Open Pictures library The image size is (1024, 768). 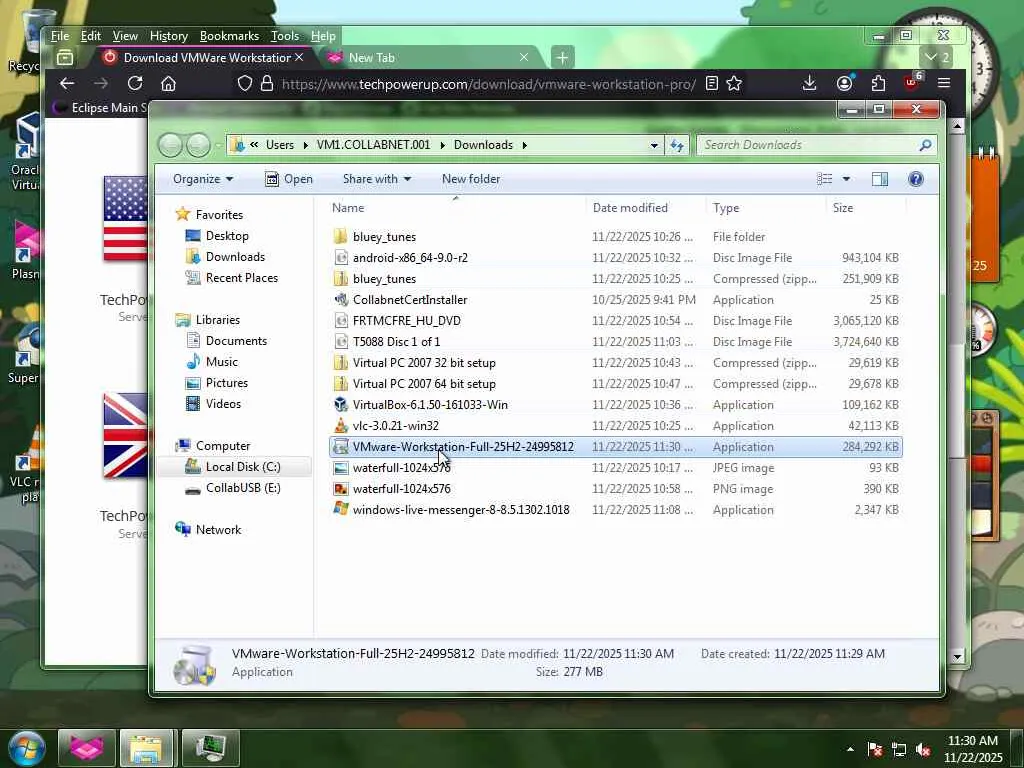(x=227, y=383)
